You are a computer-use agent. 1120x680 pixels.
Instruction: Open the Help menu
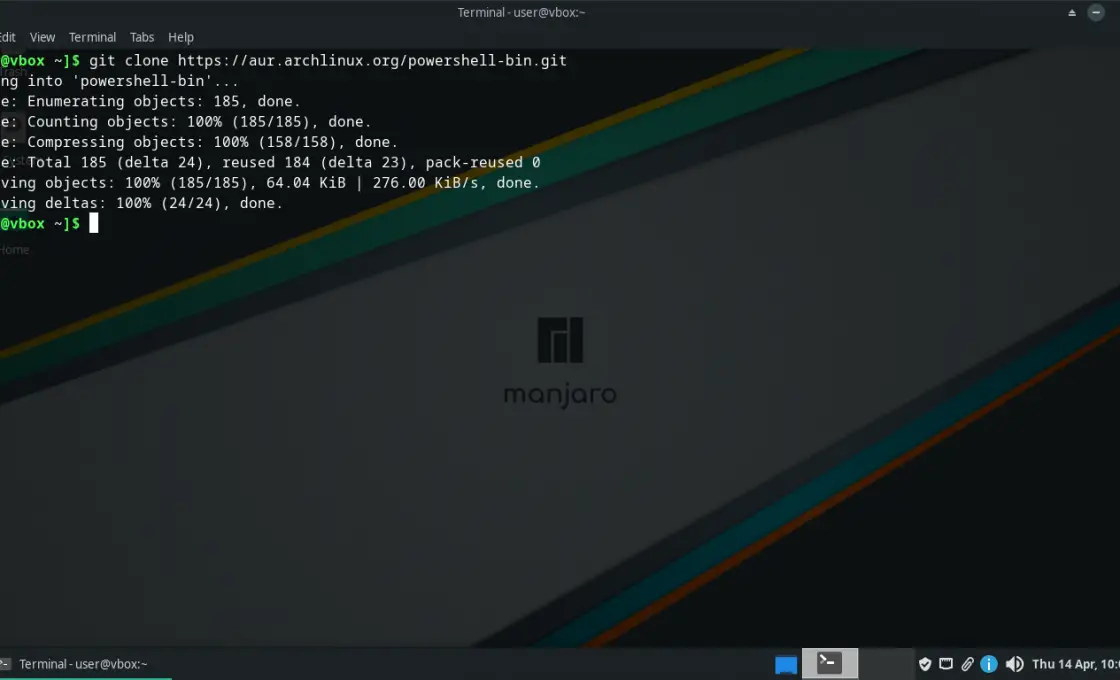(181, 37)
